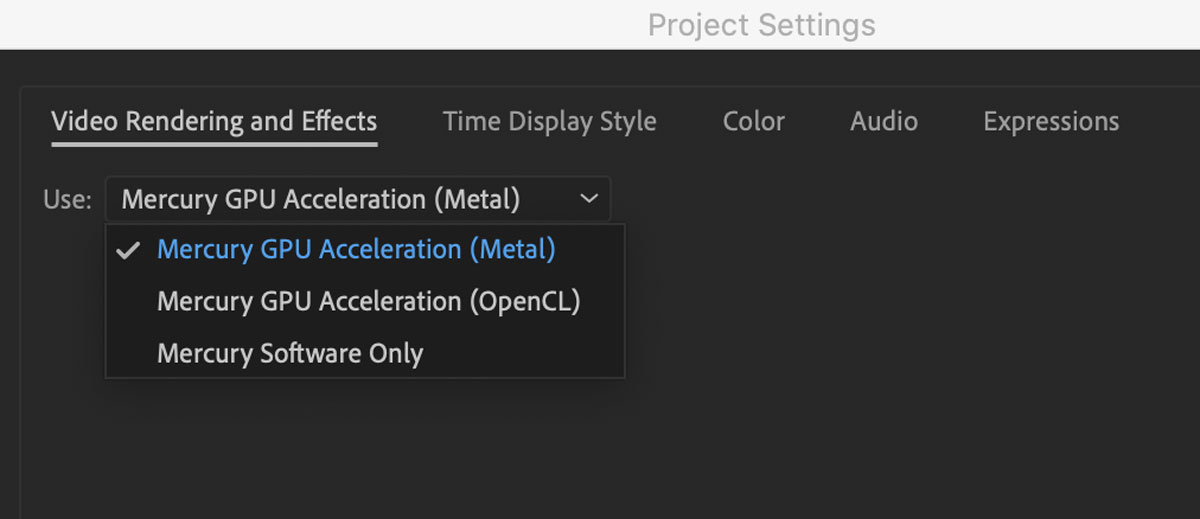Select the Video Rendering and Effects tab
The width and height of the screenshot is (1200, 519).
(x=214, y=122)
